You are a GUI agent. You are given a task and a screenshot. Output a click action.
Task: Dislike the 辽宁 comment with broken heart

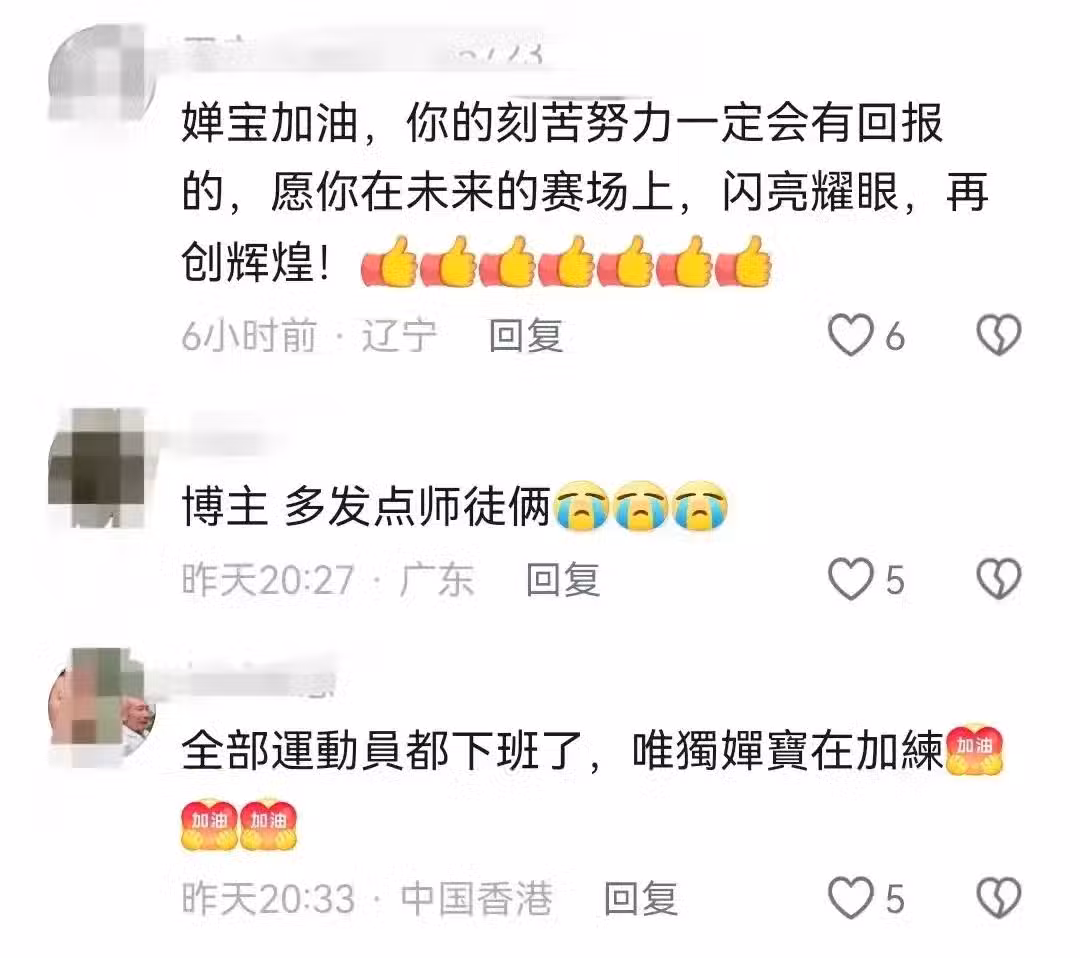click(999, 335)
